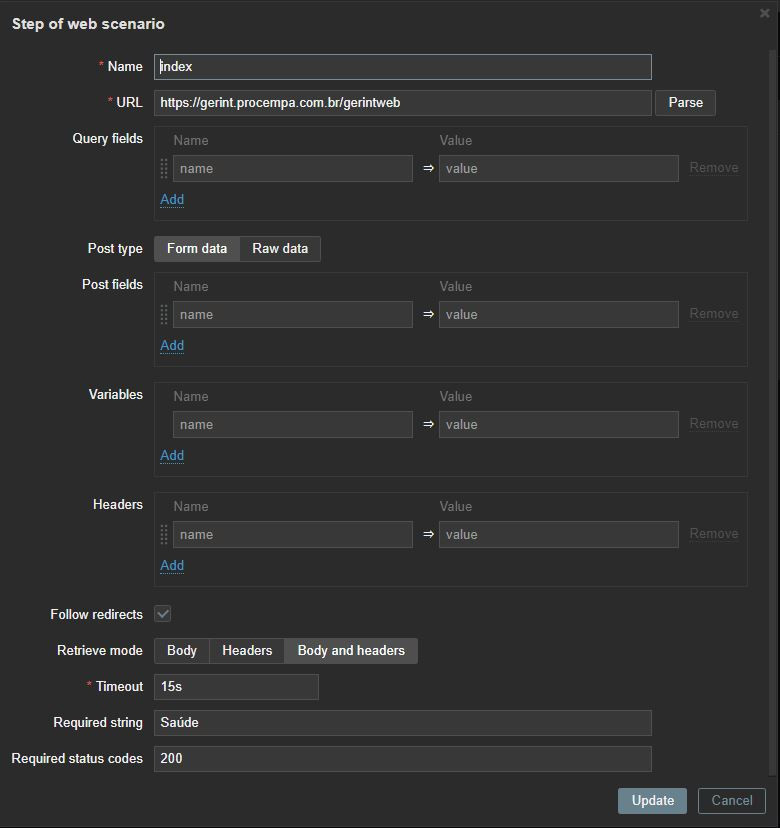Viewport: 780px width, 828px height.
Task: Click the Timeout field
Action: (x=236, y=687)
